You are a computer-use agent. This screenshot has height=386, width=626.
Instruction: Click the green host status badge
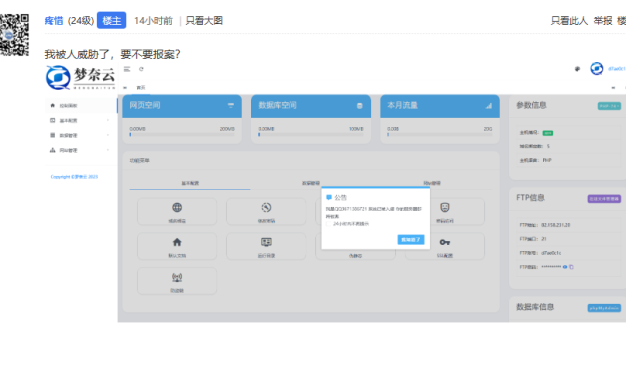point(548,133)
